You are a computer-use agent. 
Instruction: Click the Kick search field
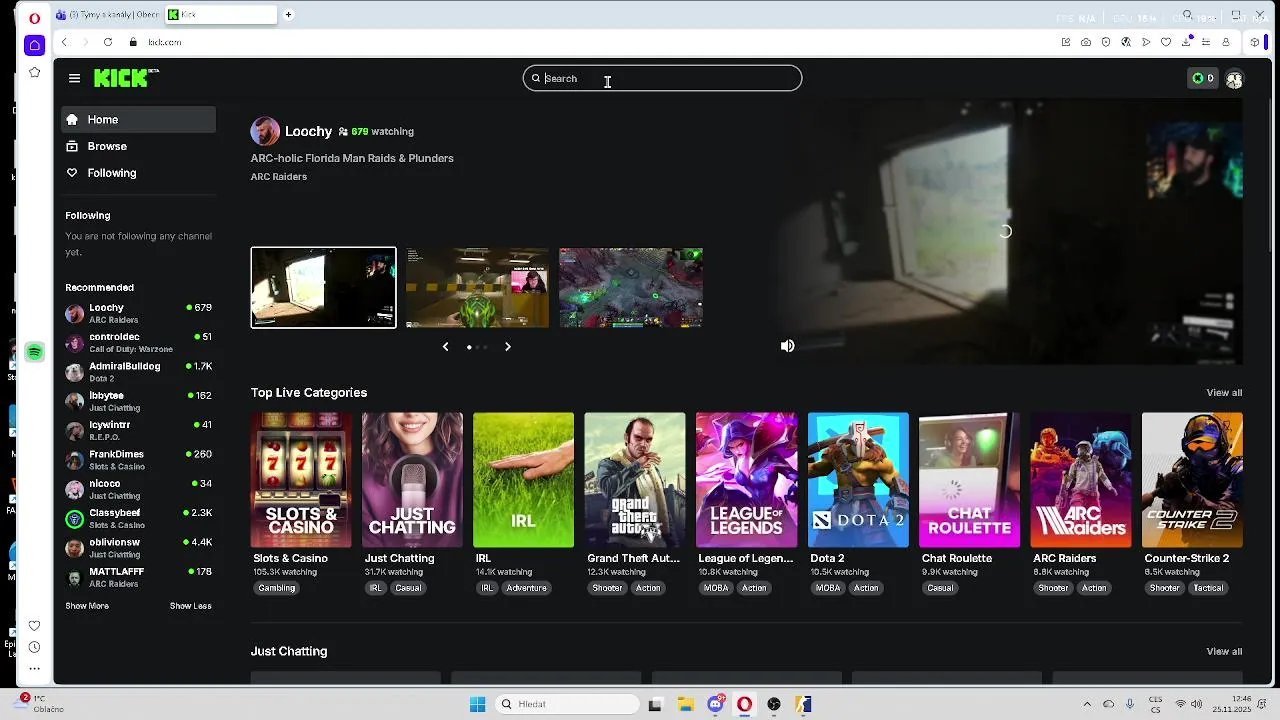[x=662, y=78]
